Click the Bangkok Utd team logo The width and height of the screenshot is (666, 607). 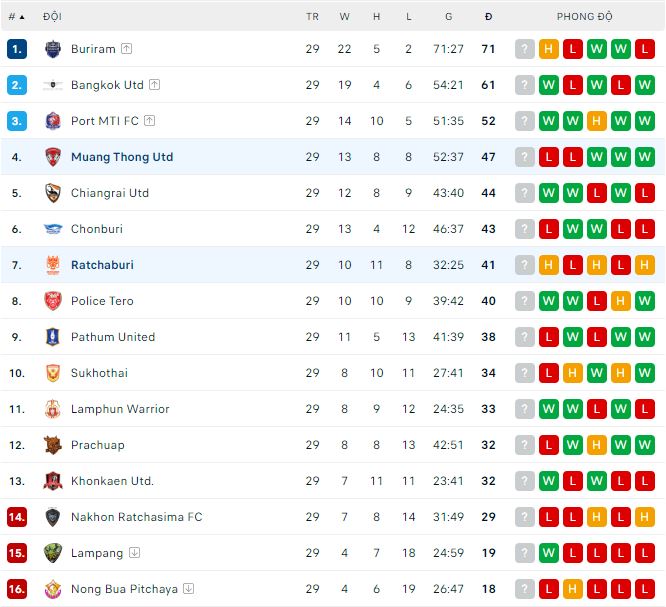click(53, 85)
